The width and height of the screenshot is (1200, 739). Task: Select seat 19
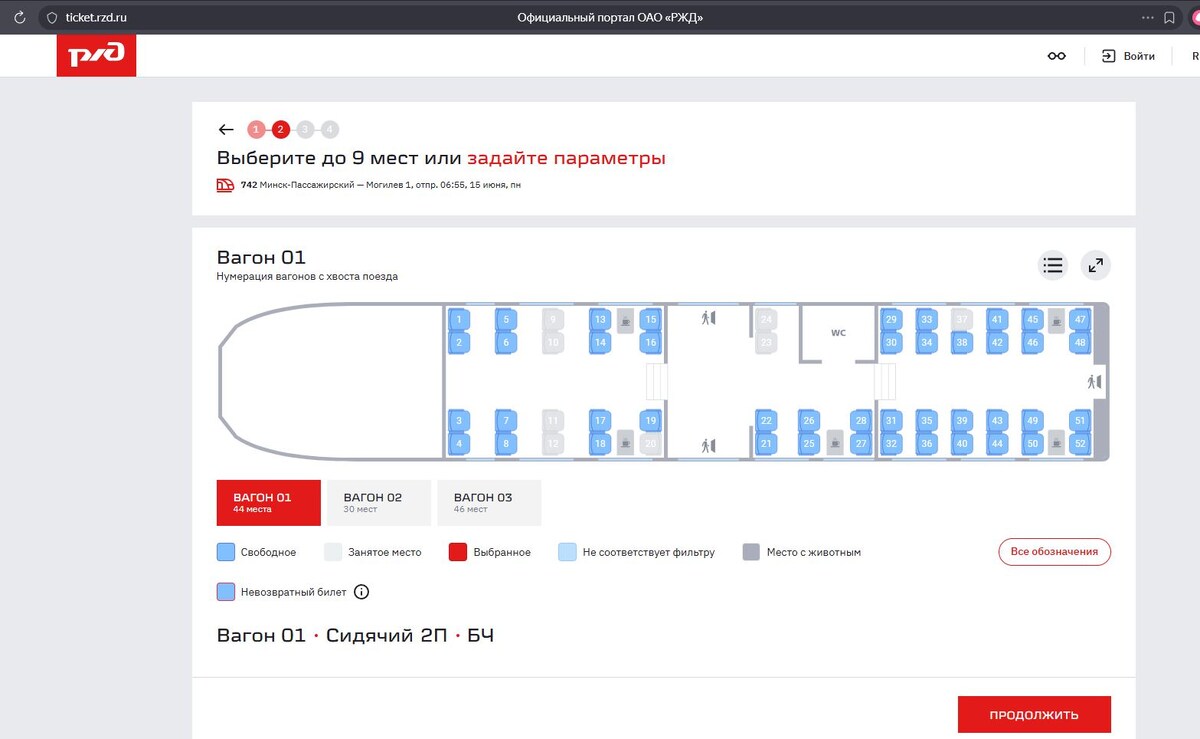point(651,421)
